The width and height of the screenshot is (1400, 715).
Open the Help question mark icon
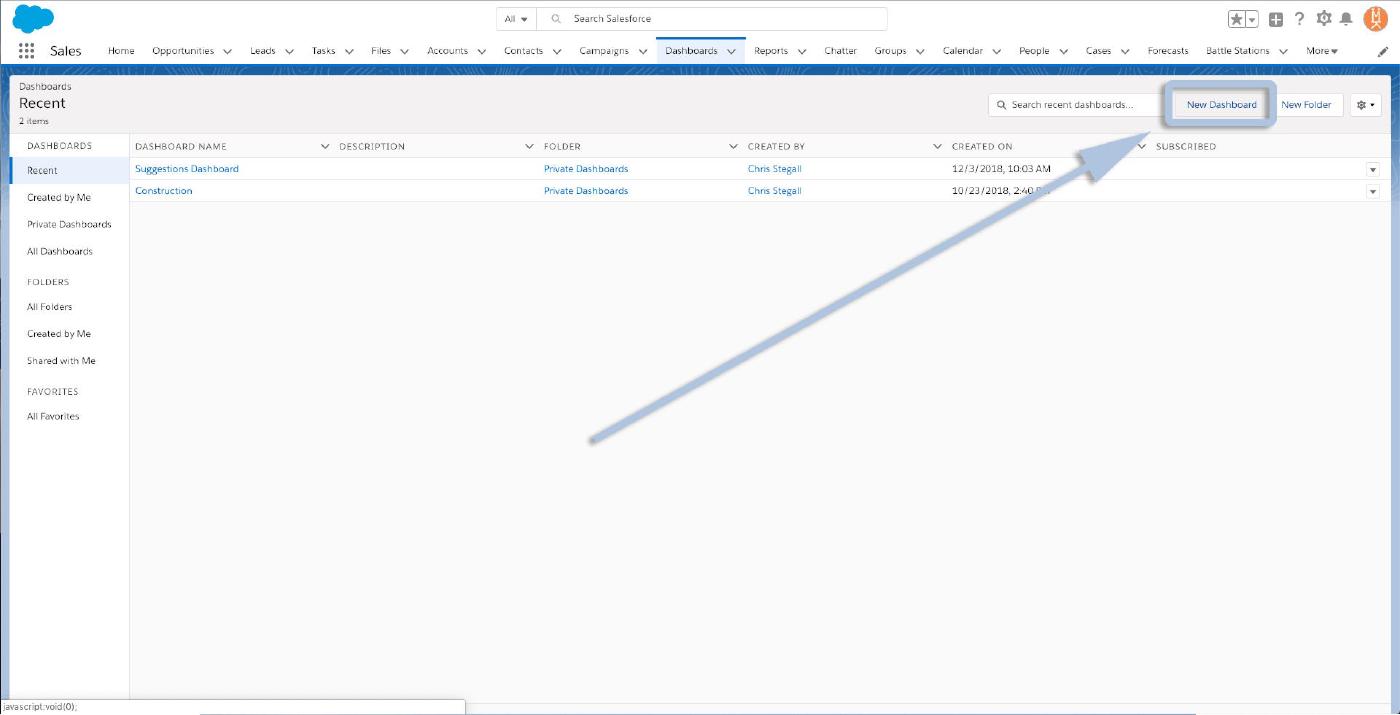pos(1300,19)
